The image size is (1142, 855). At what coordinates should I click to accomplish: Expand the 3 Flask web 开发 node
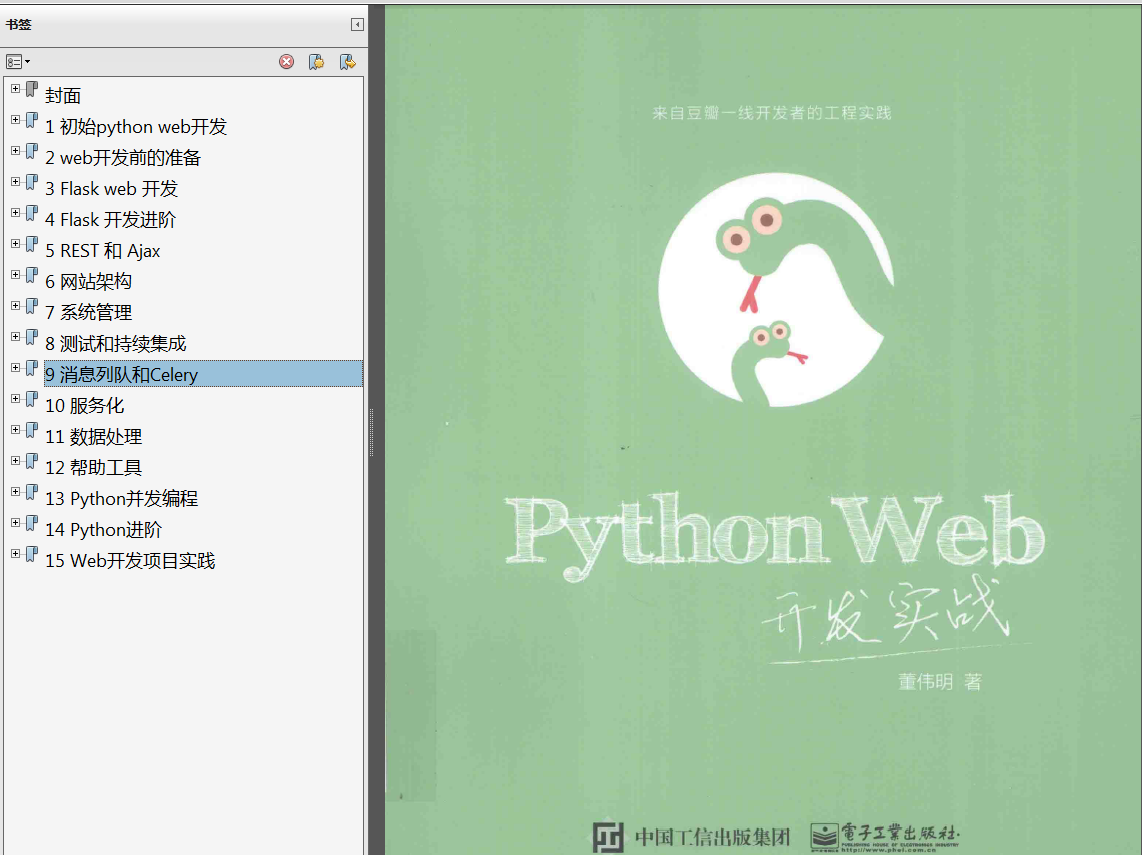(15, 181)
